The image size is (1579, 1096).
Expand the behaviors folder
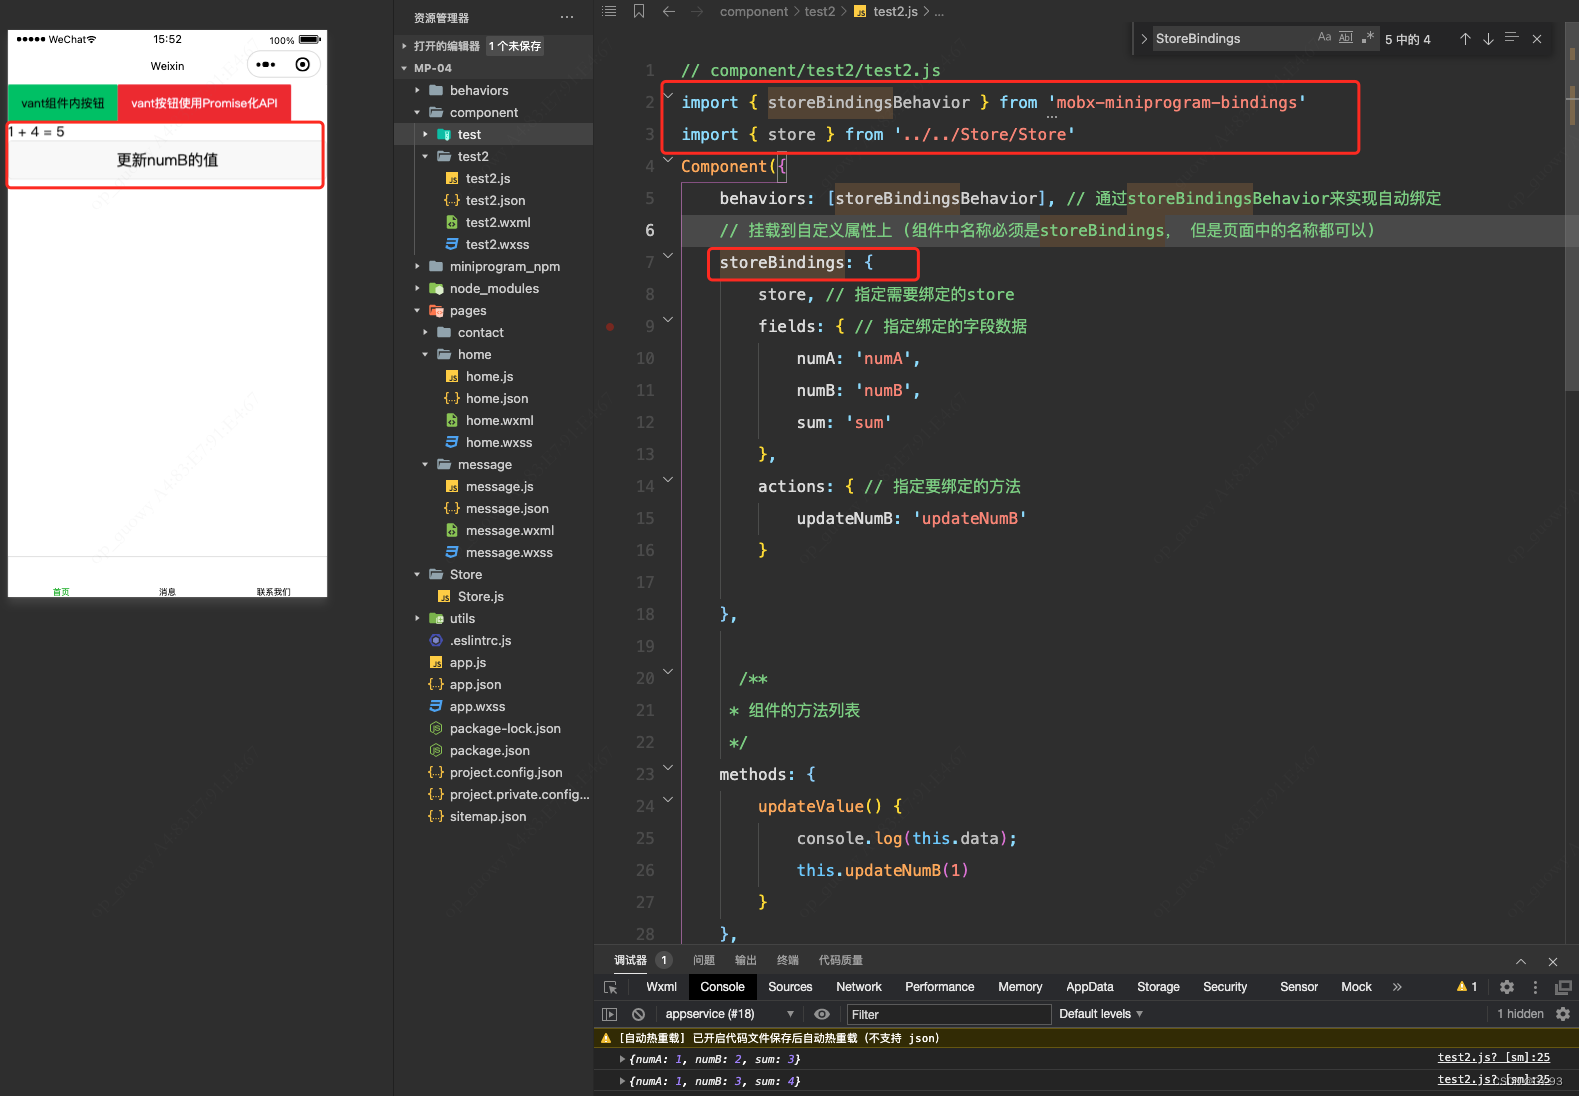tap(417, 90)
